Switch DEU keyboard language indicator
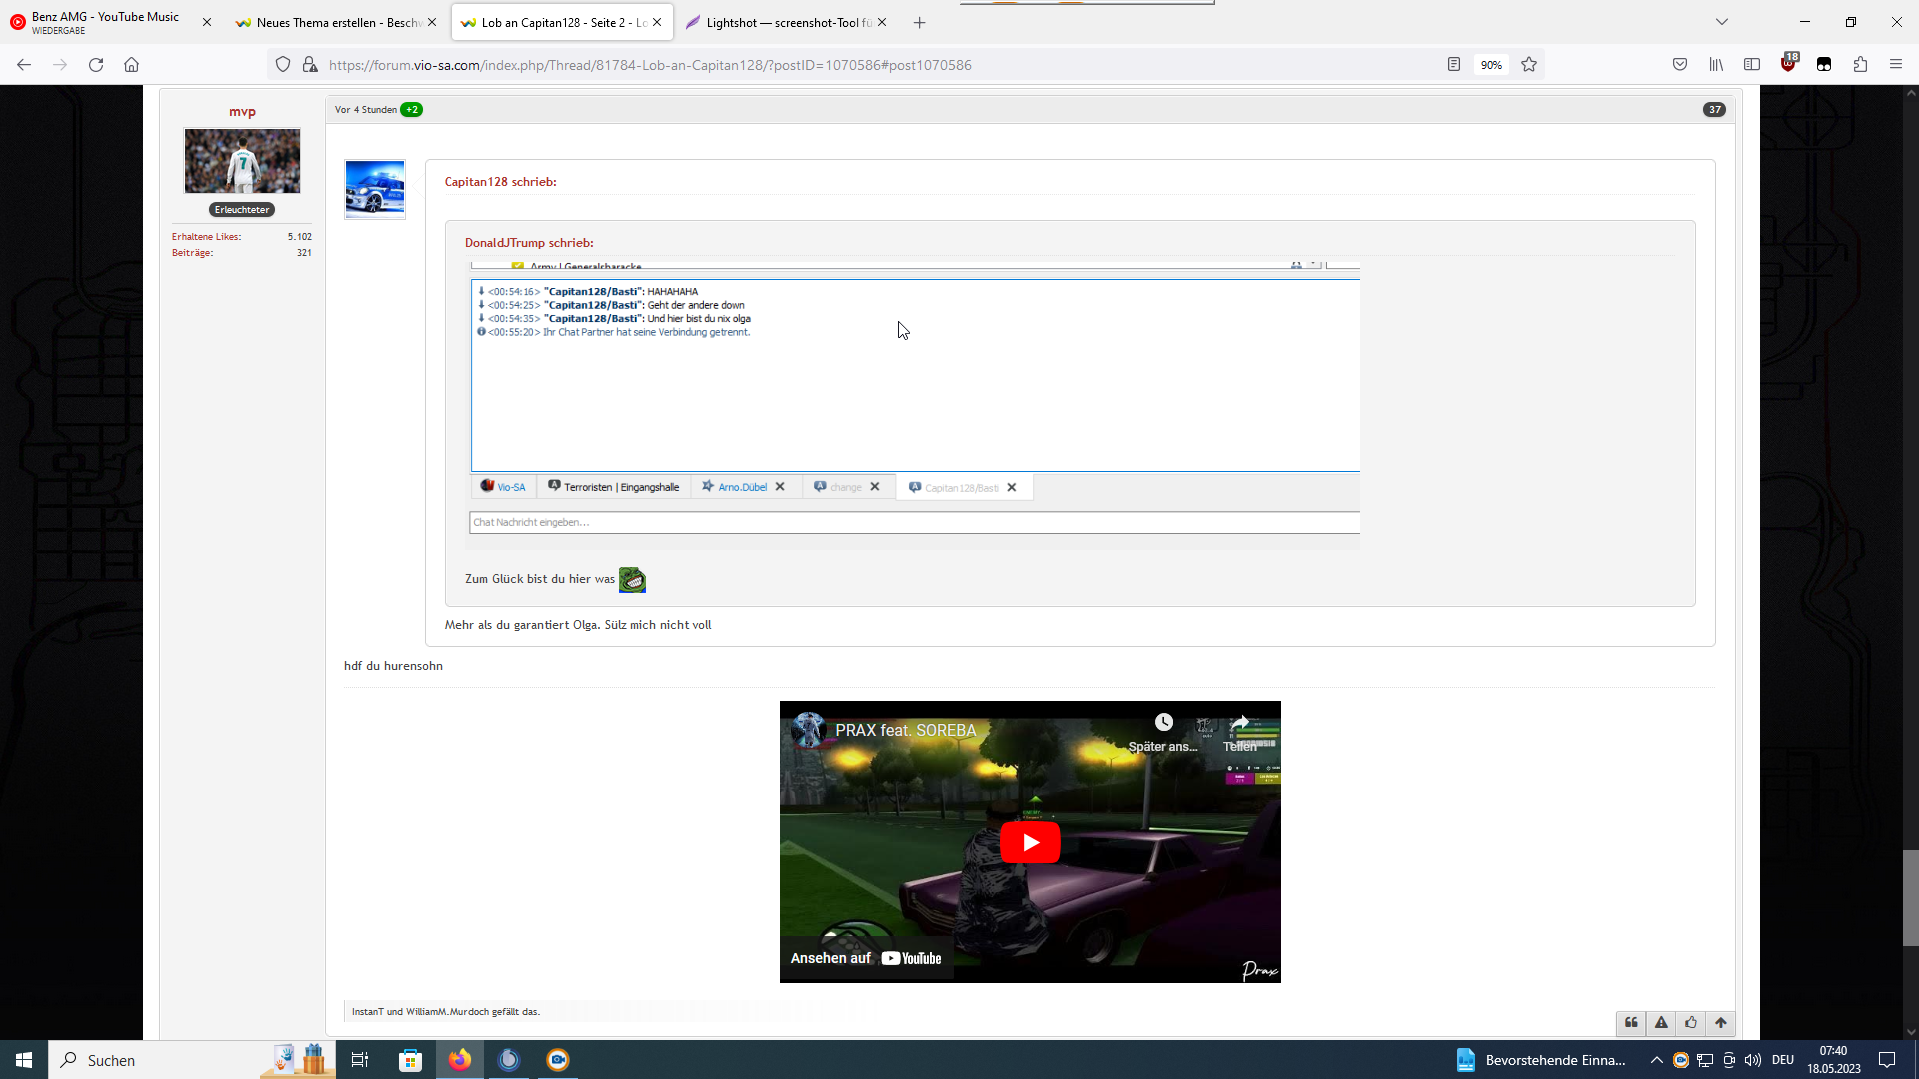 click(1783, 1060)
